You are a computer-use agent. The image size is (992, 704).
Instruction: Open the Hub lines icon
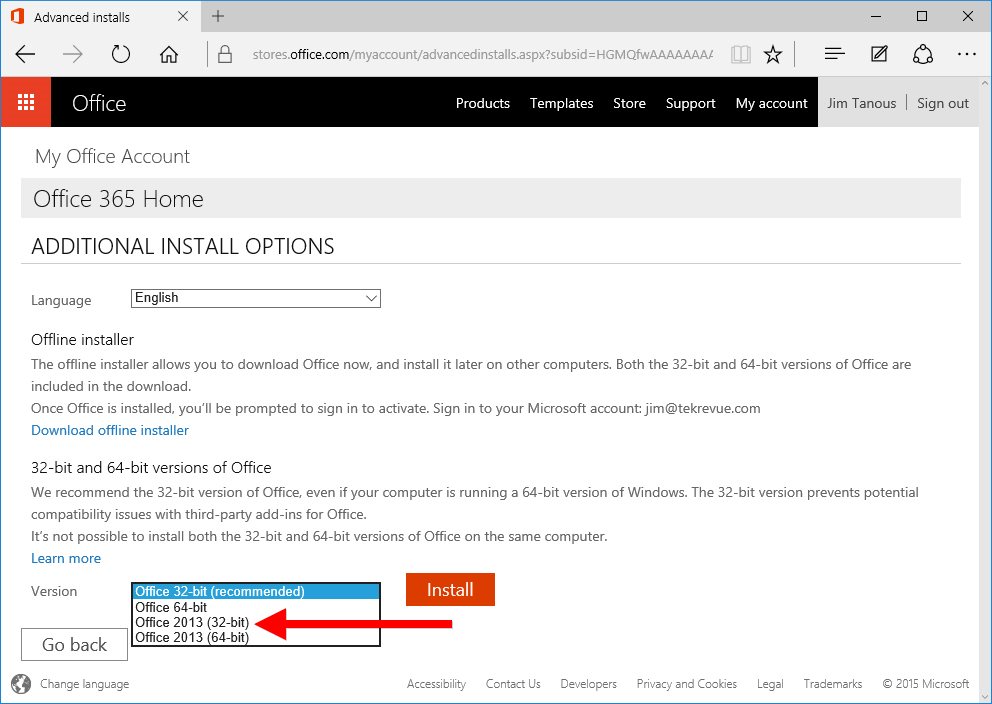834,54
